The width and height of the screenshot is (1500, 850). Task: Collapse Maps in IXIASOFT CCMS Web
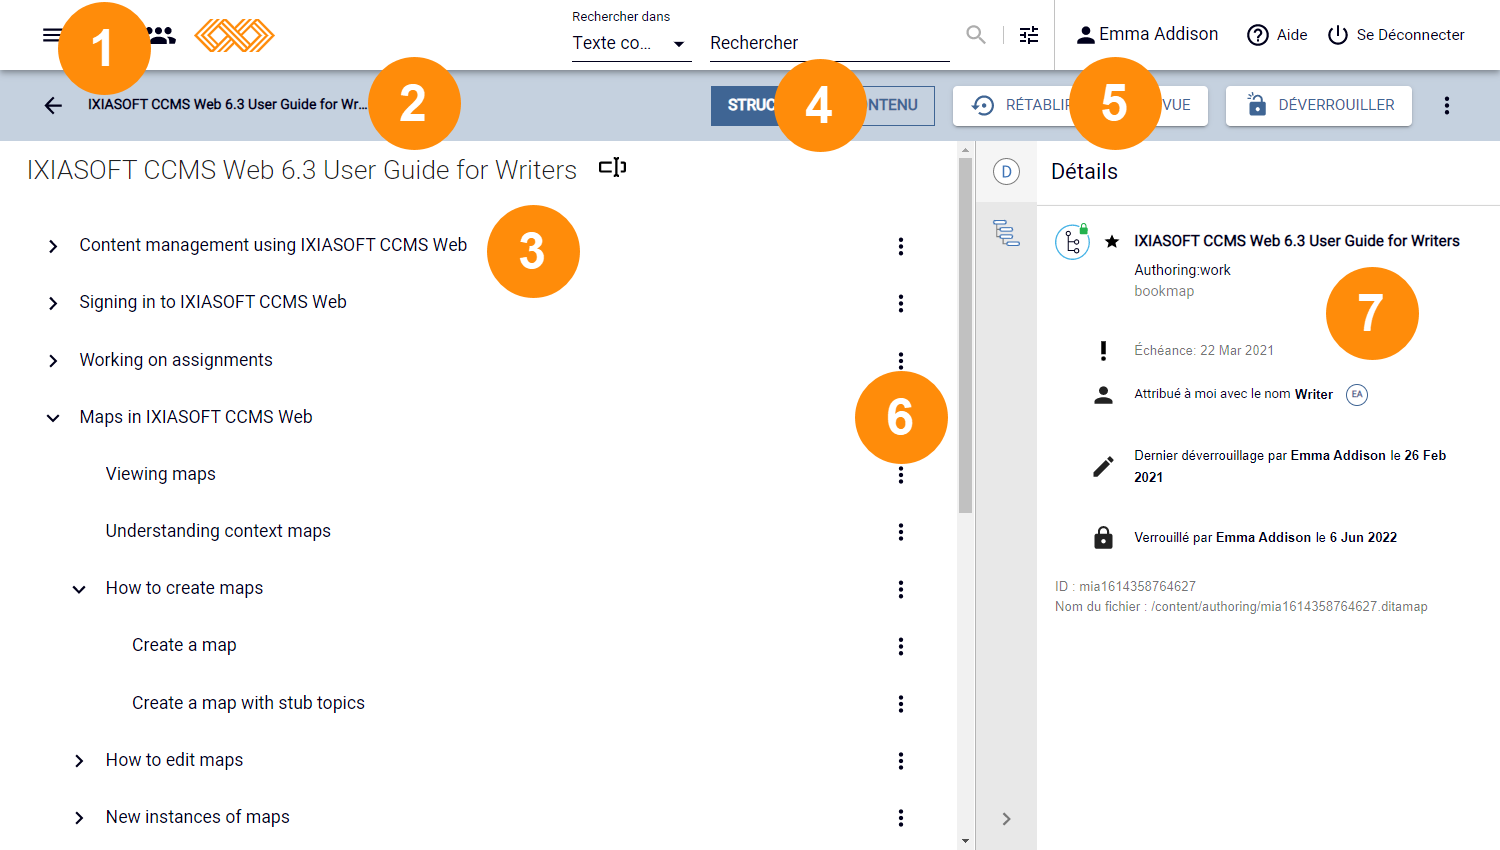tap(53, 418)
